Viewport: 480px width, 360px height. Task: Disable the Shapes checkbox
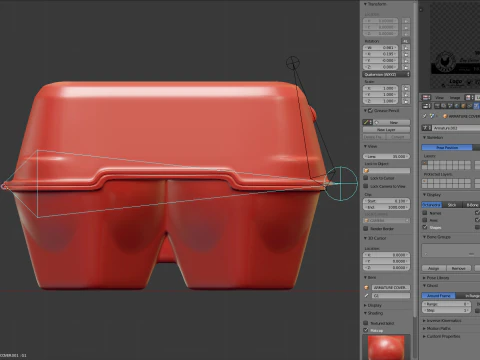point(425,227)
